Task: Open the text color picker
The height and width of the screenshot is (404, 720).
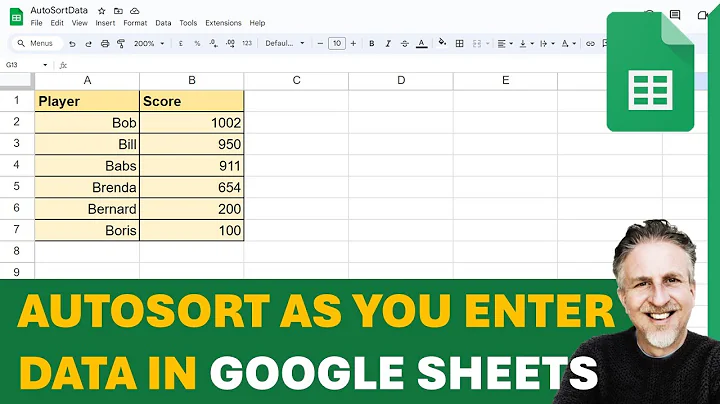Action: click(422, 44)
